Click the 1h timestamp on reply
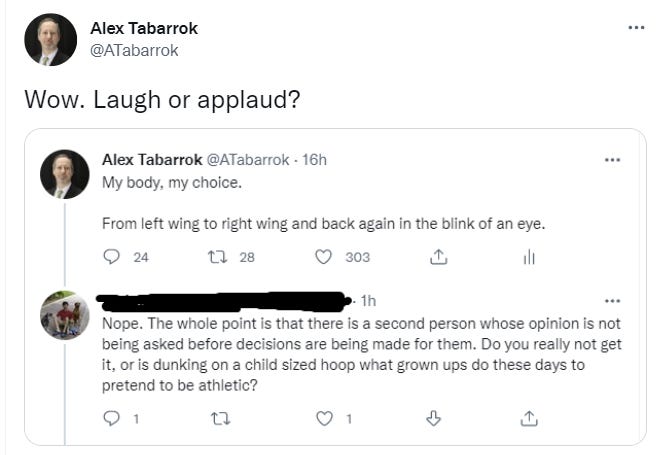 [x=368, y=300]
